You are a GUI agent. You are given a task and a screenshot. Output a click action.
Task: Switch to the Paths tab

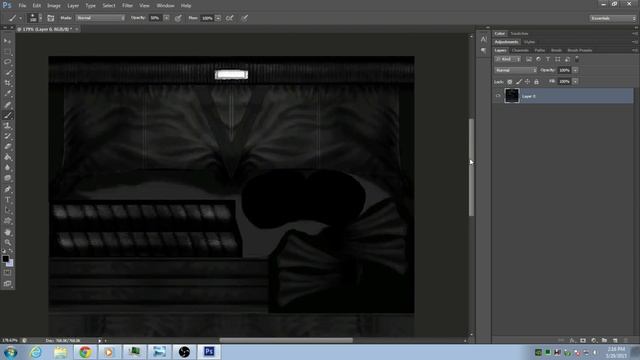[540, 50]
